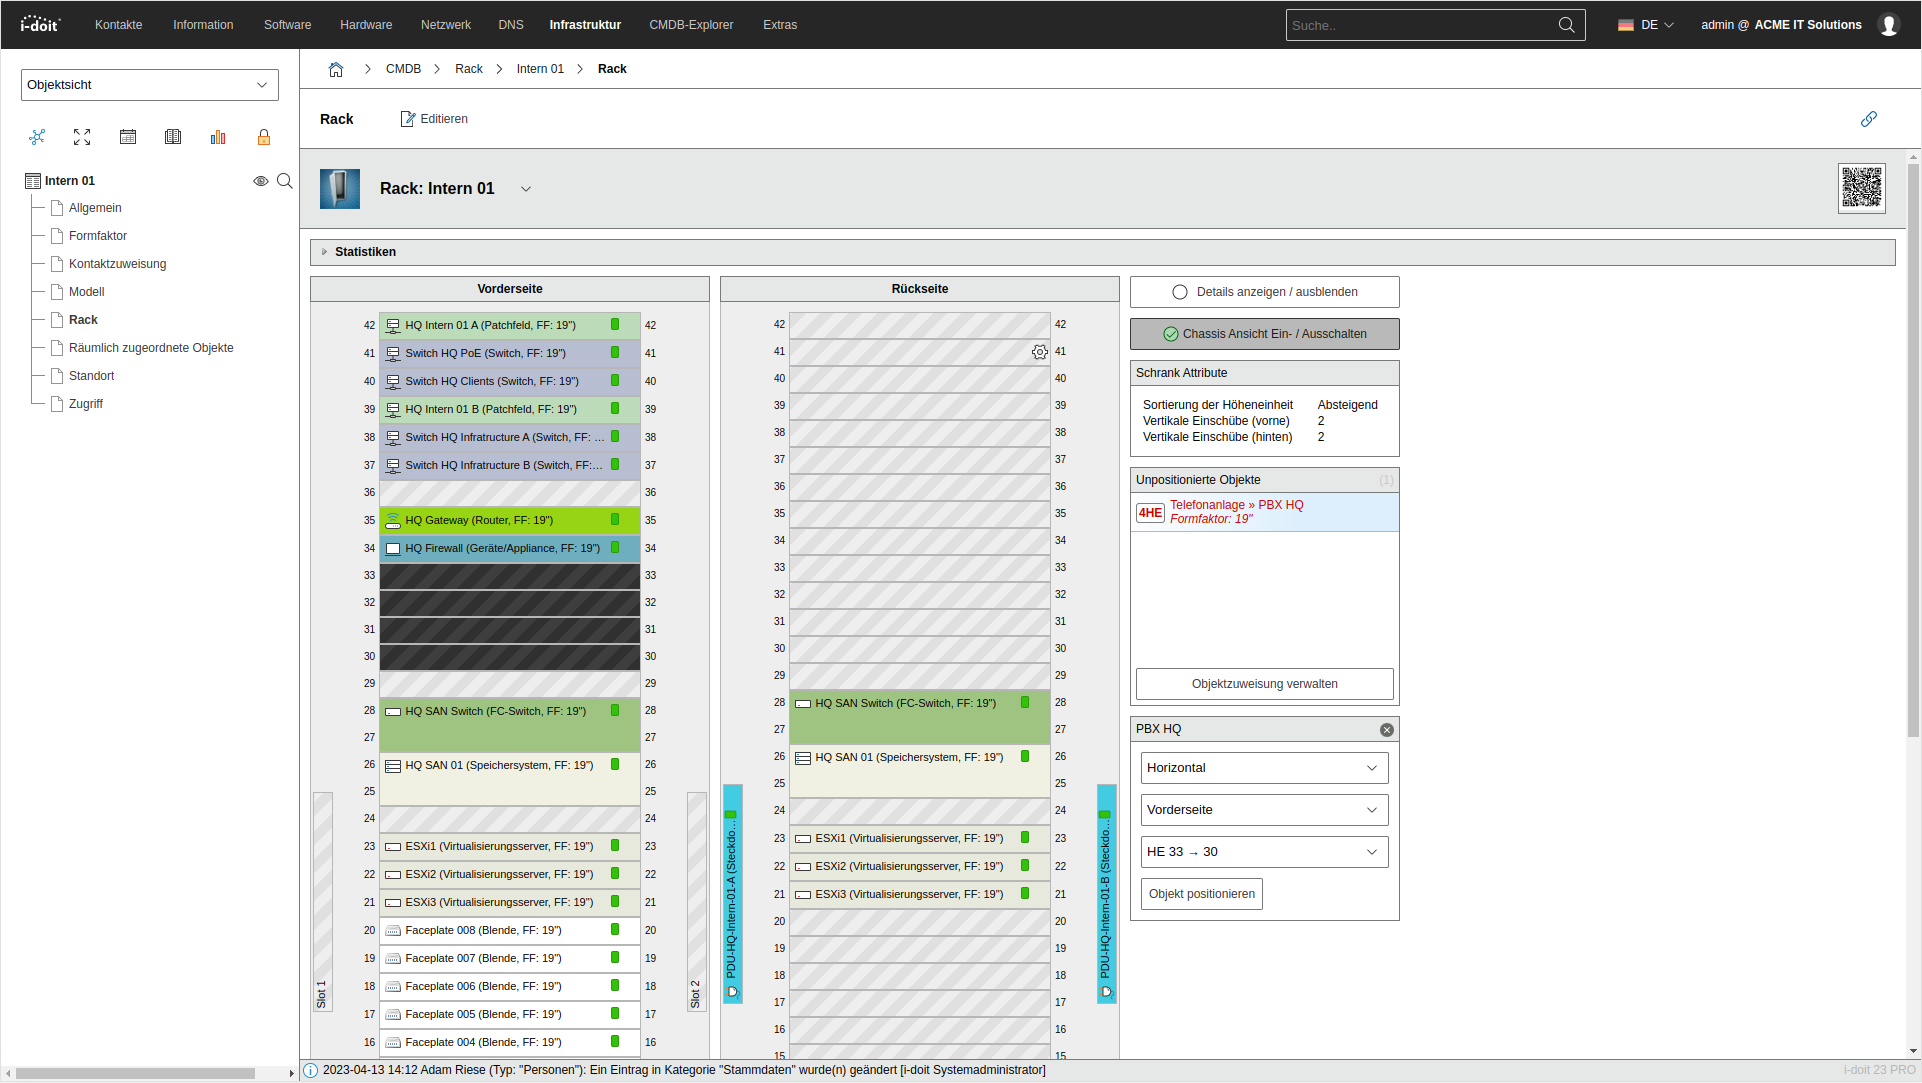Click the home breadcrumb icon
This screenshot has height=1083, width=1922.
coord(336,69)
